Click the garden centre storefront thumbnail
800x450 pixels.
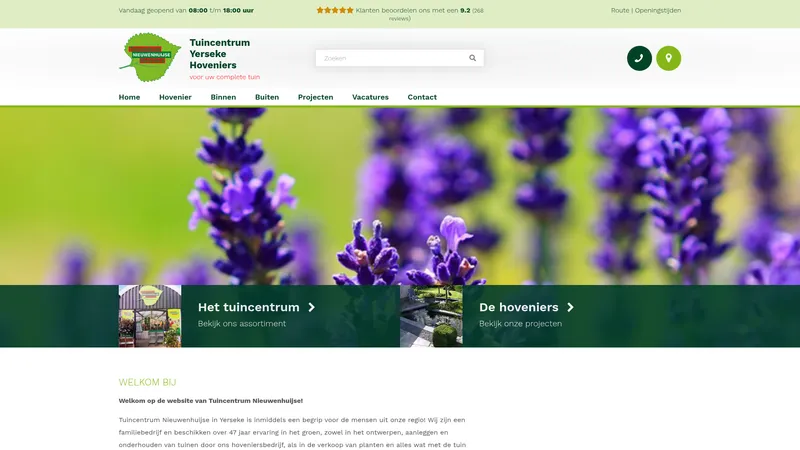[x=150, y=316]
